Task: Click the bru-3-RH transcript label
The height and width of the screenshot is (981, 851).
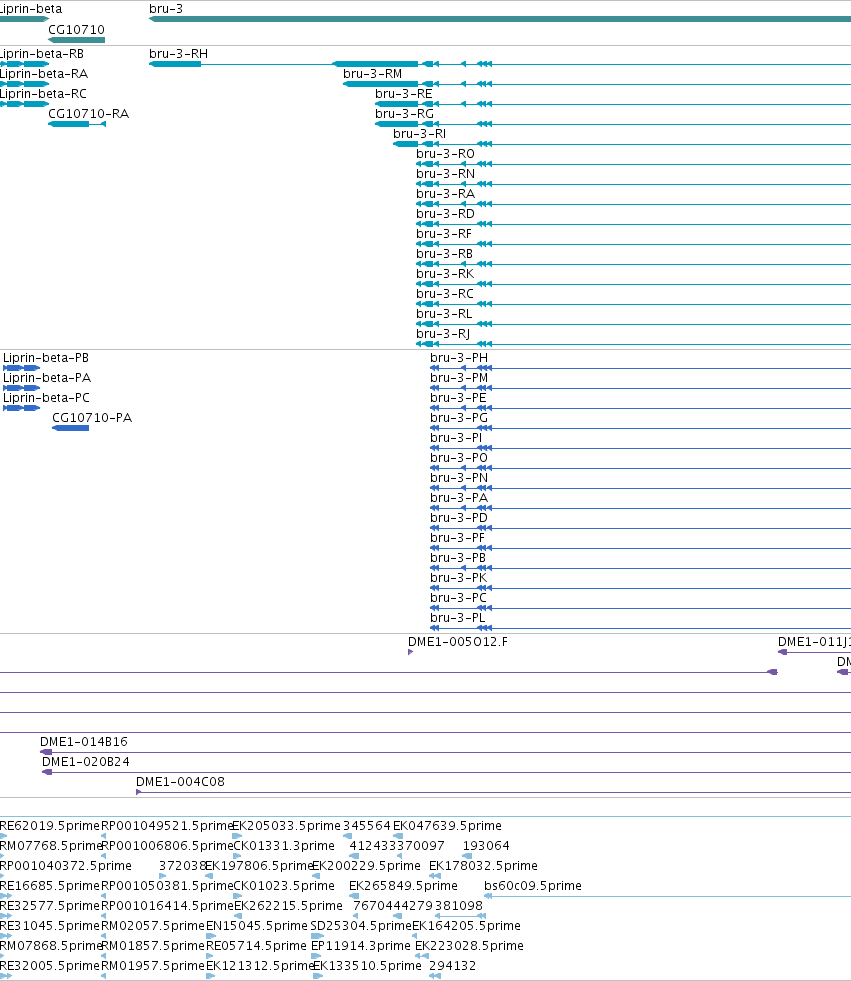Action: (x=178, y=54)
